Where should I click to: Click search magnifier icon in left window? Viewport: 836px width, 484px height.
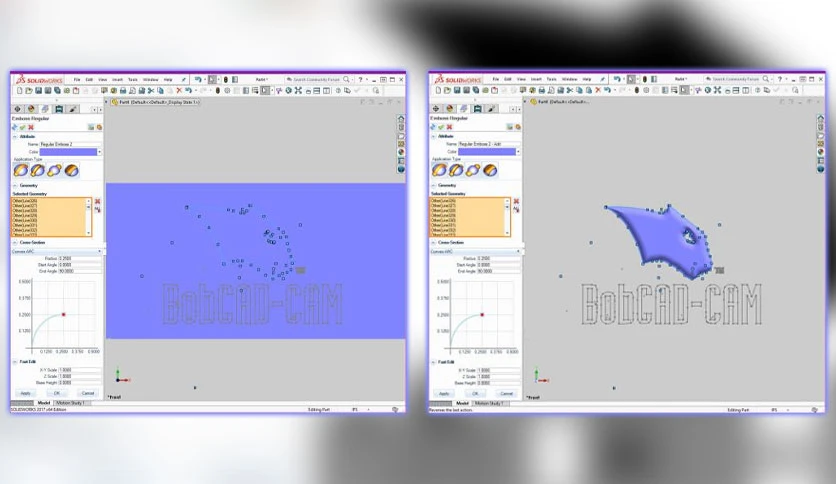[346, 79]
